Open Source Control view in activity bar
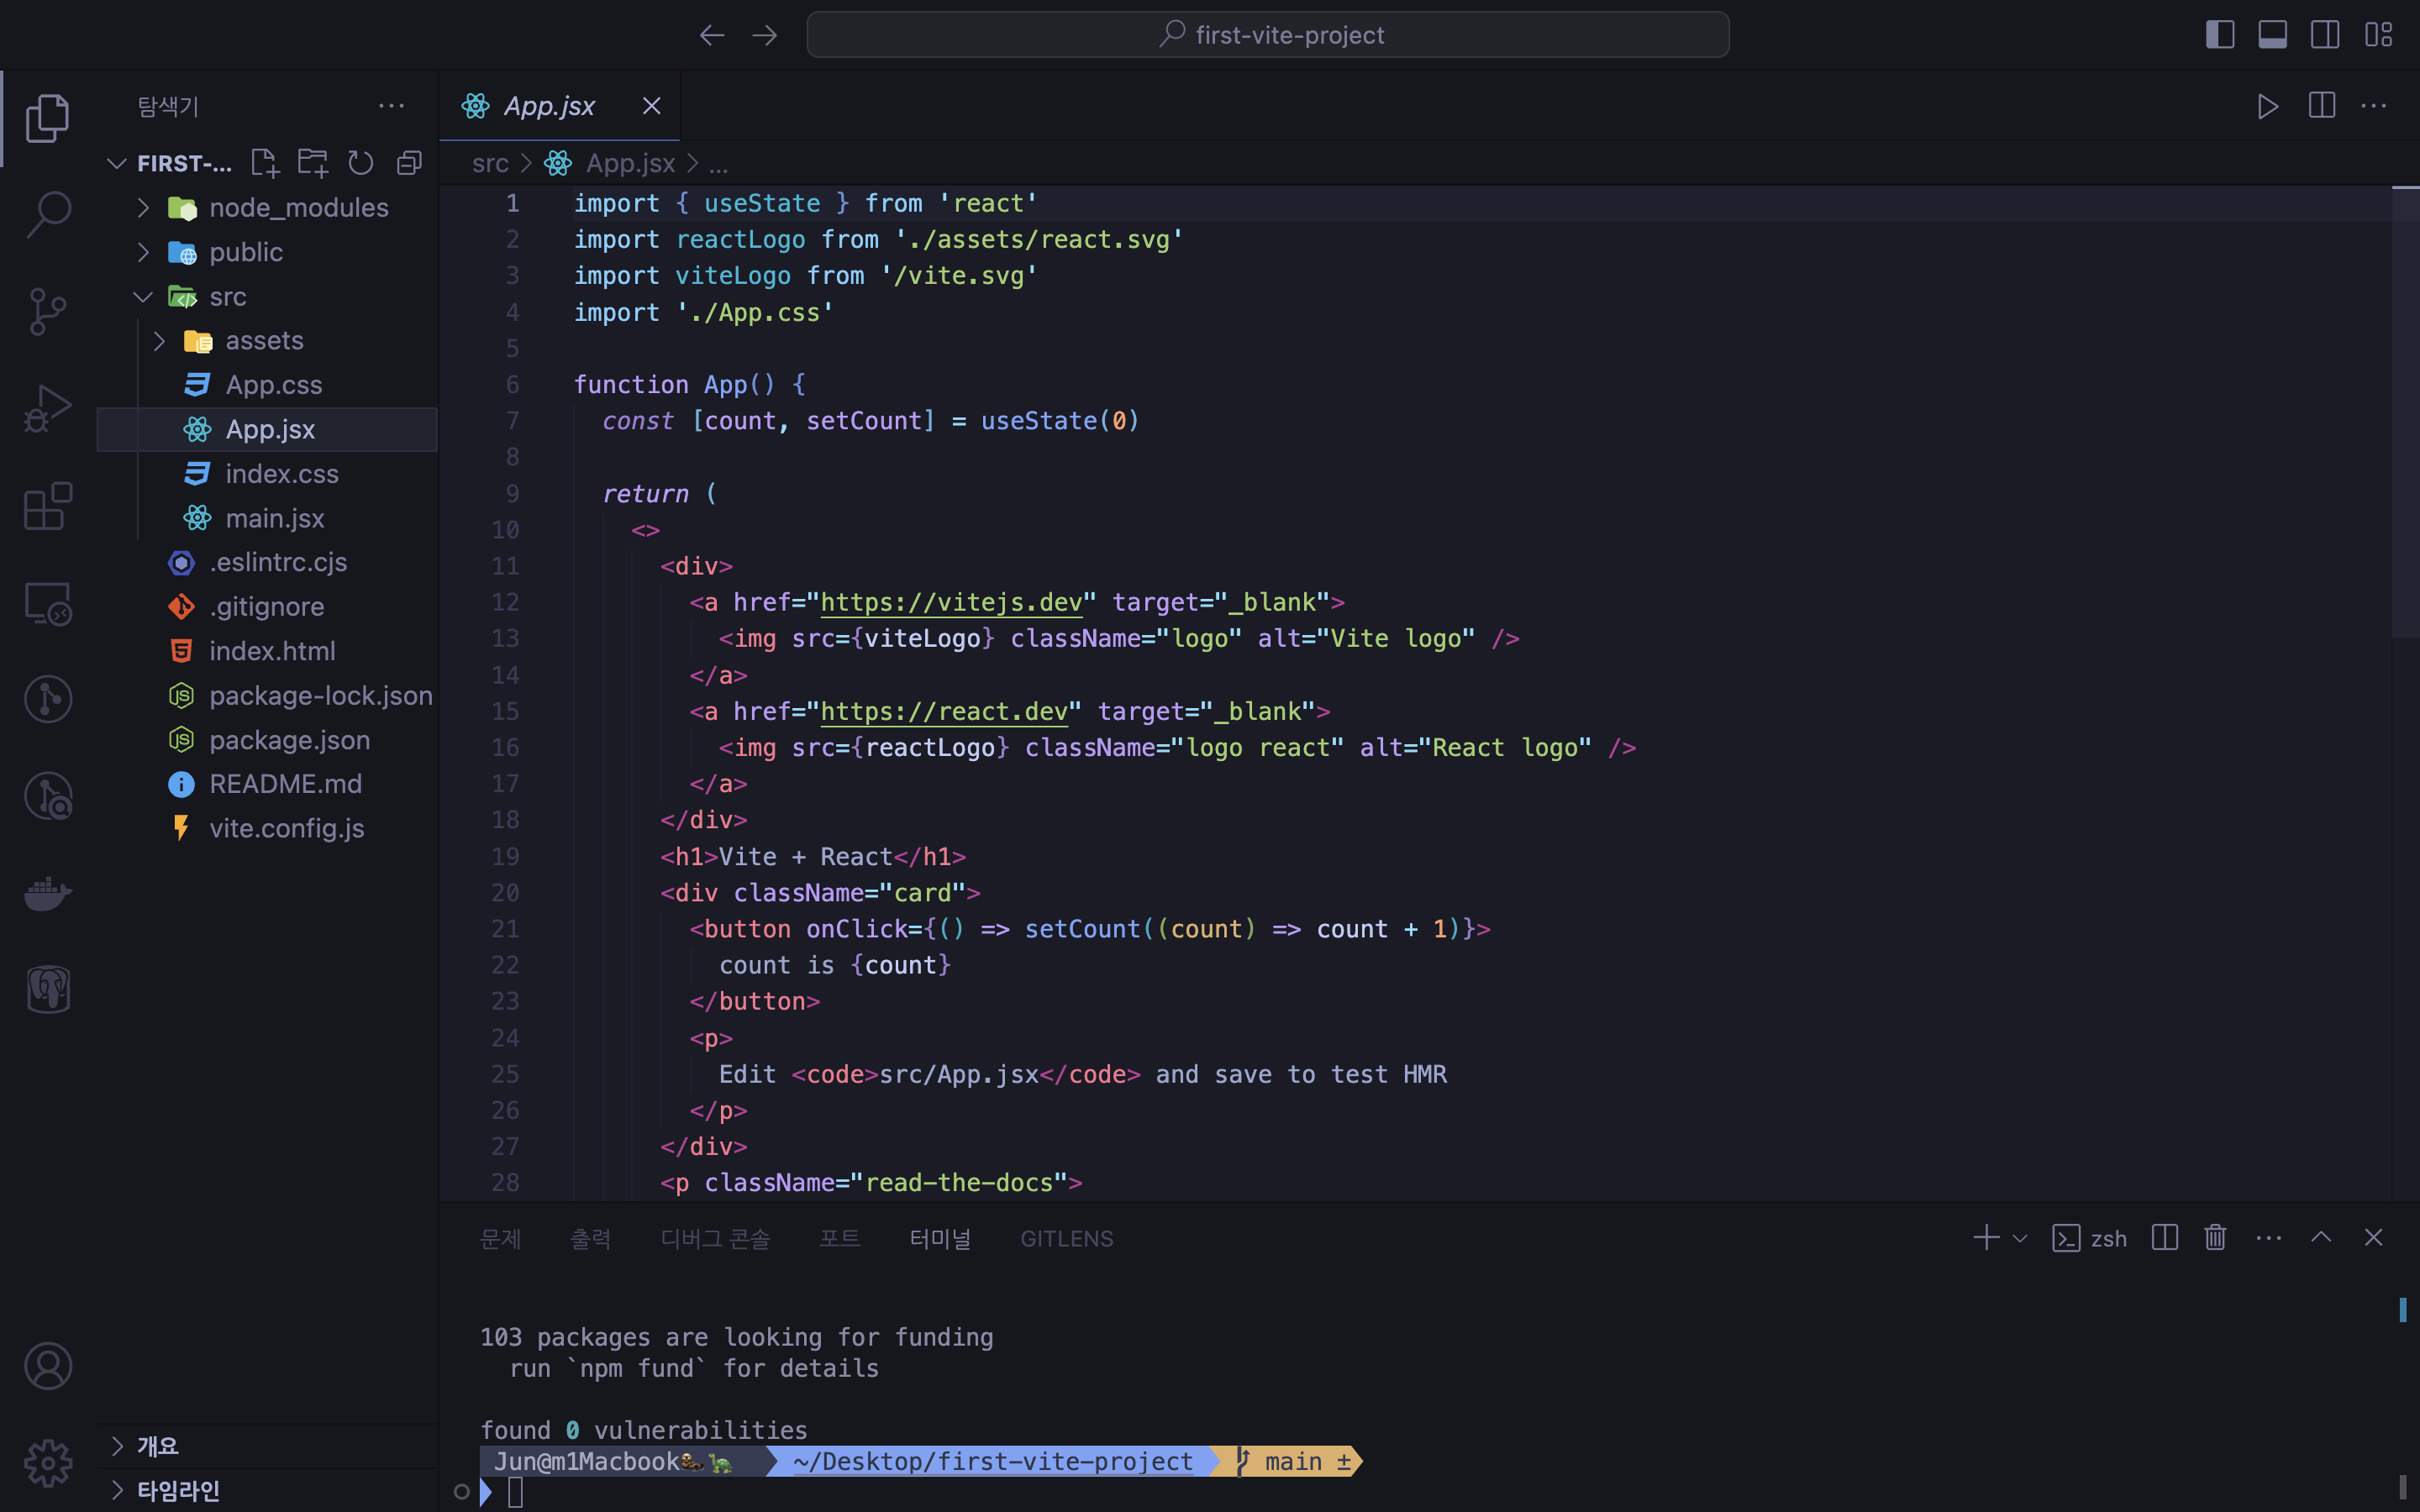The width and height of the screenshot is (2420, 1512). click(47, 311)
